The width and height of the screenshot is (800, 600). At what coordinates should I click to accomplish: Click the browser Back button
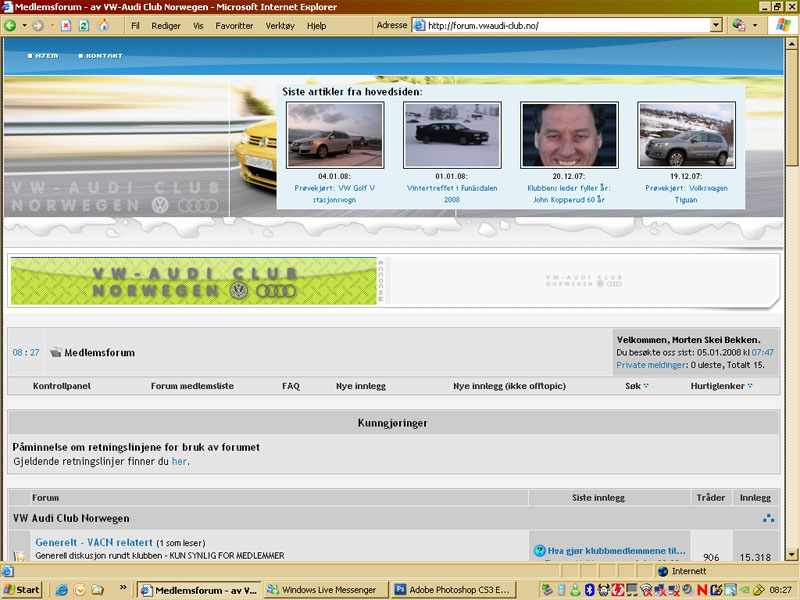coord(11,25)
